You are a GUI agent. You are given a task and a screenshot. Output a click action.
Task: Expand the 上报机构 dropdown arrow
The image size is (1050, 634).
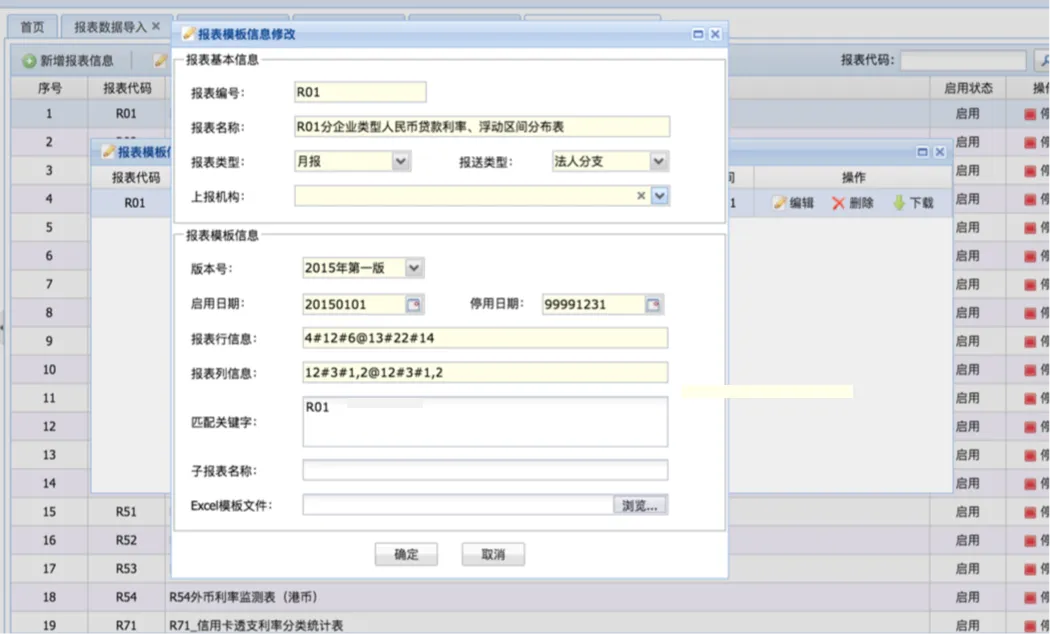[659, 196]
